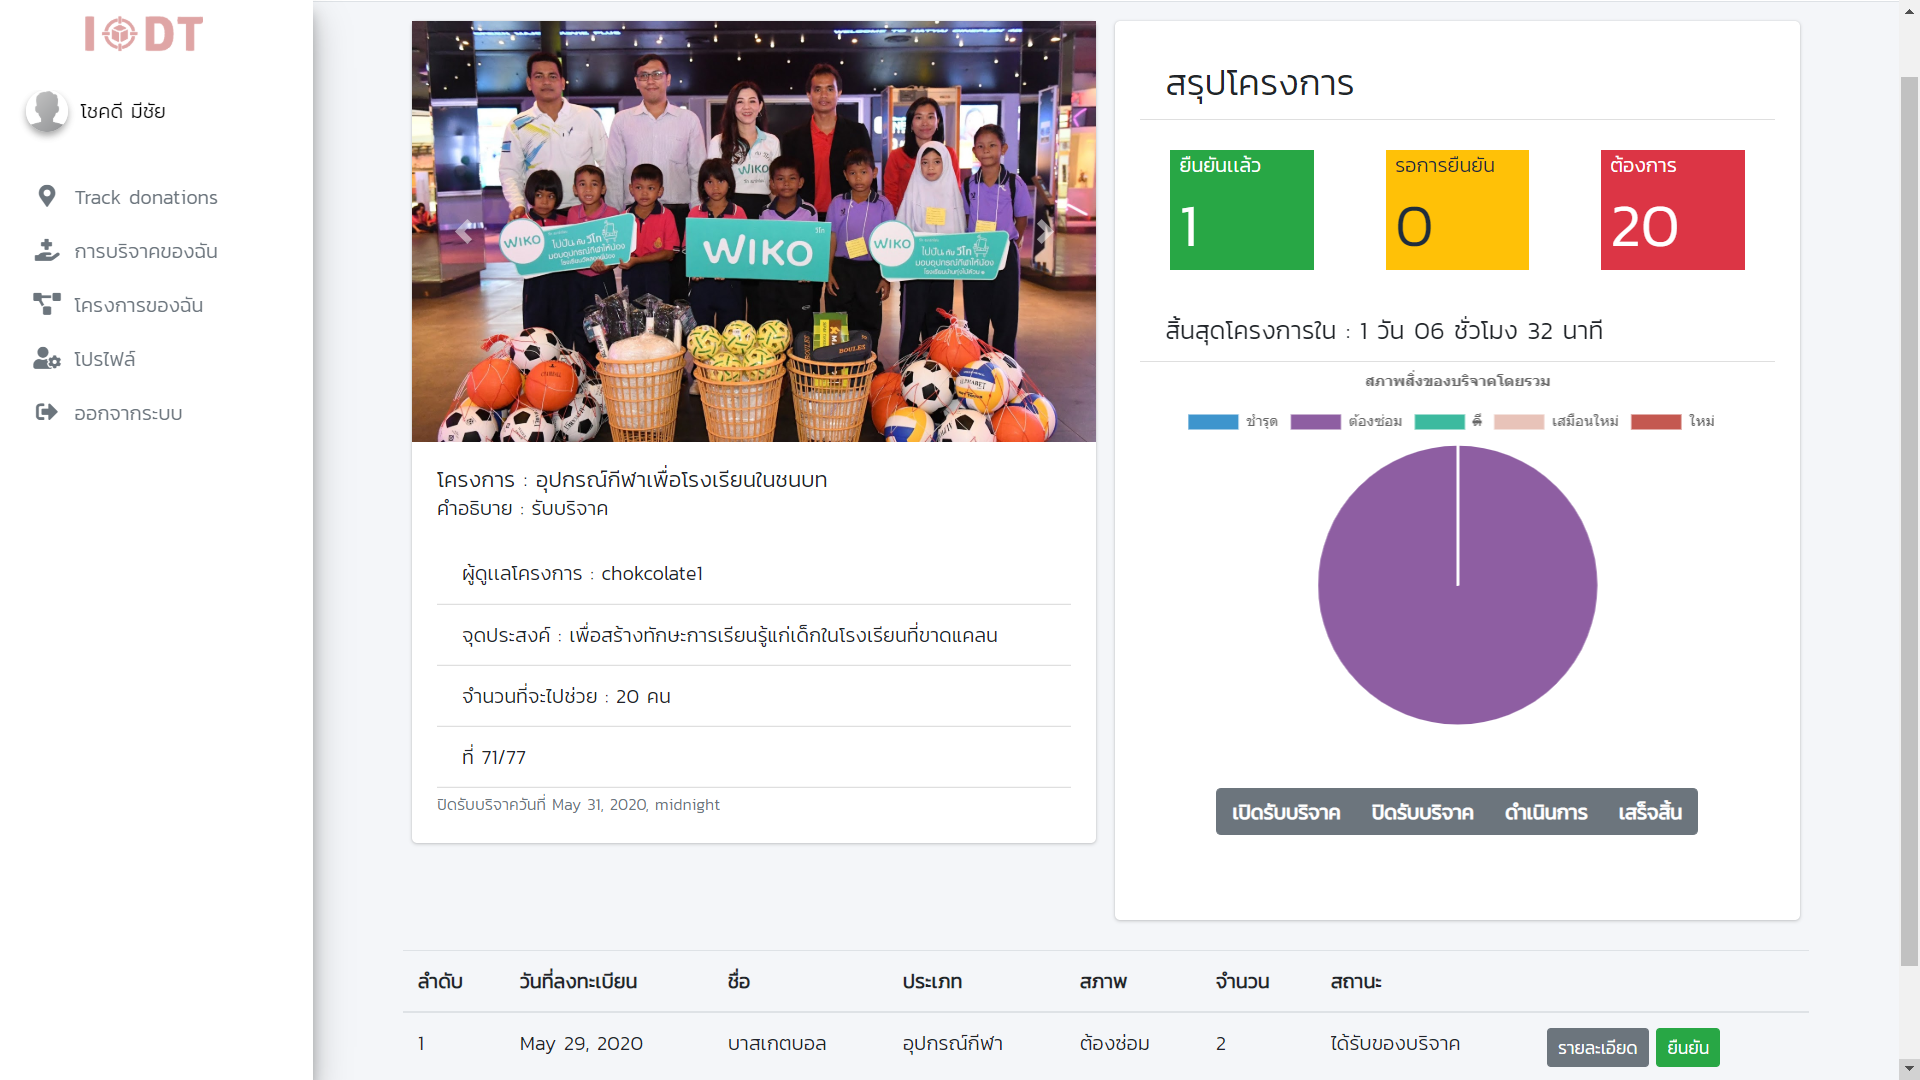This screenshot has height=1080, width=1920.
Task: Click the user gear profile icon
Action: [46, 358]
